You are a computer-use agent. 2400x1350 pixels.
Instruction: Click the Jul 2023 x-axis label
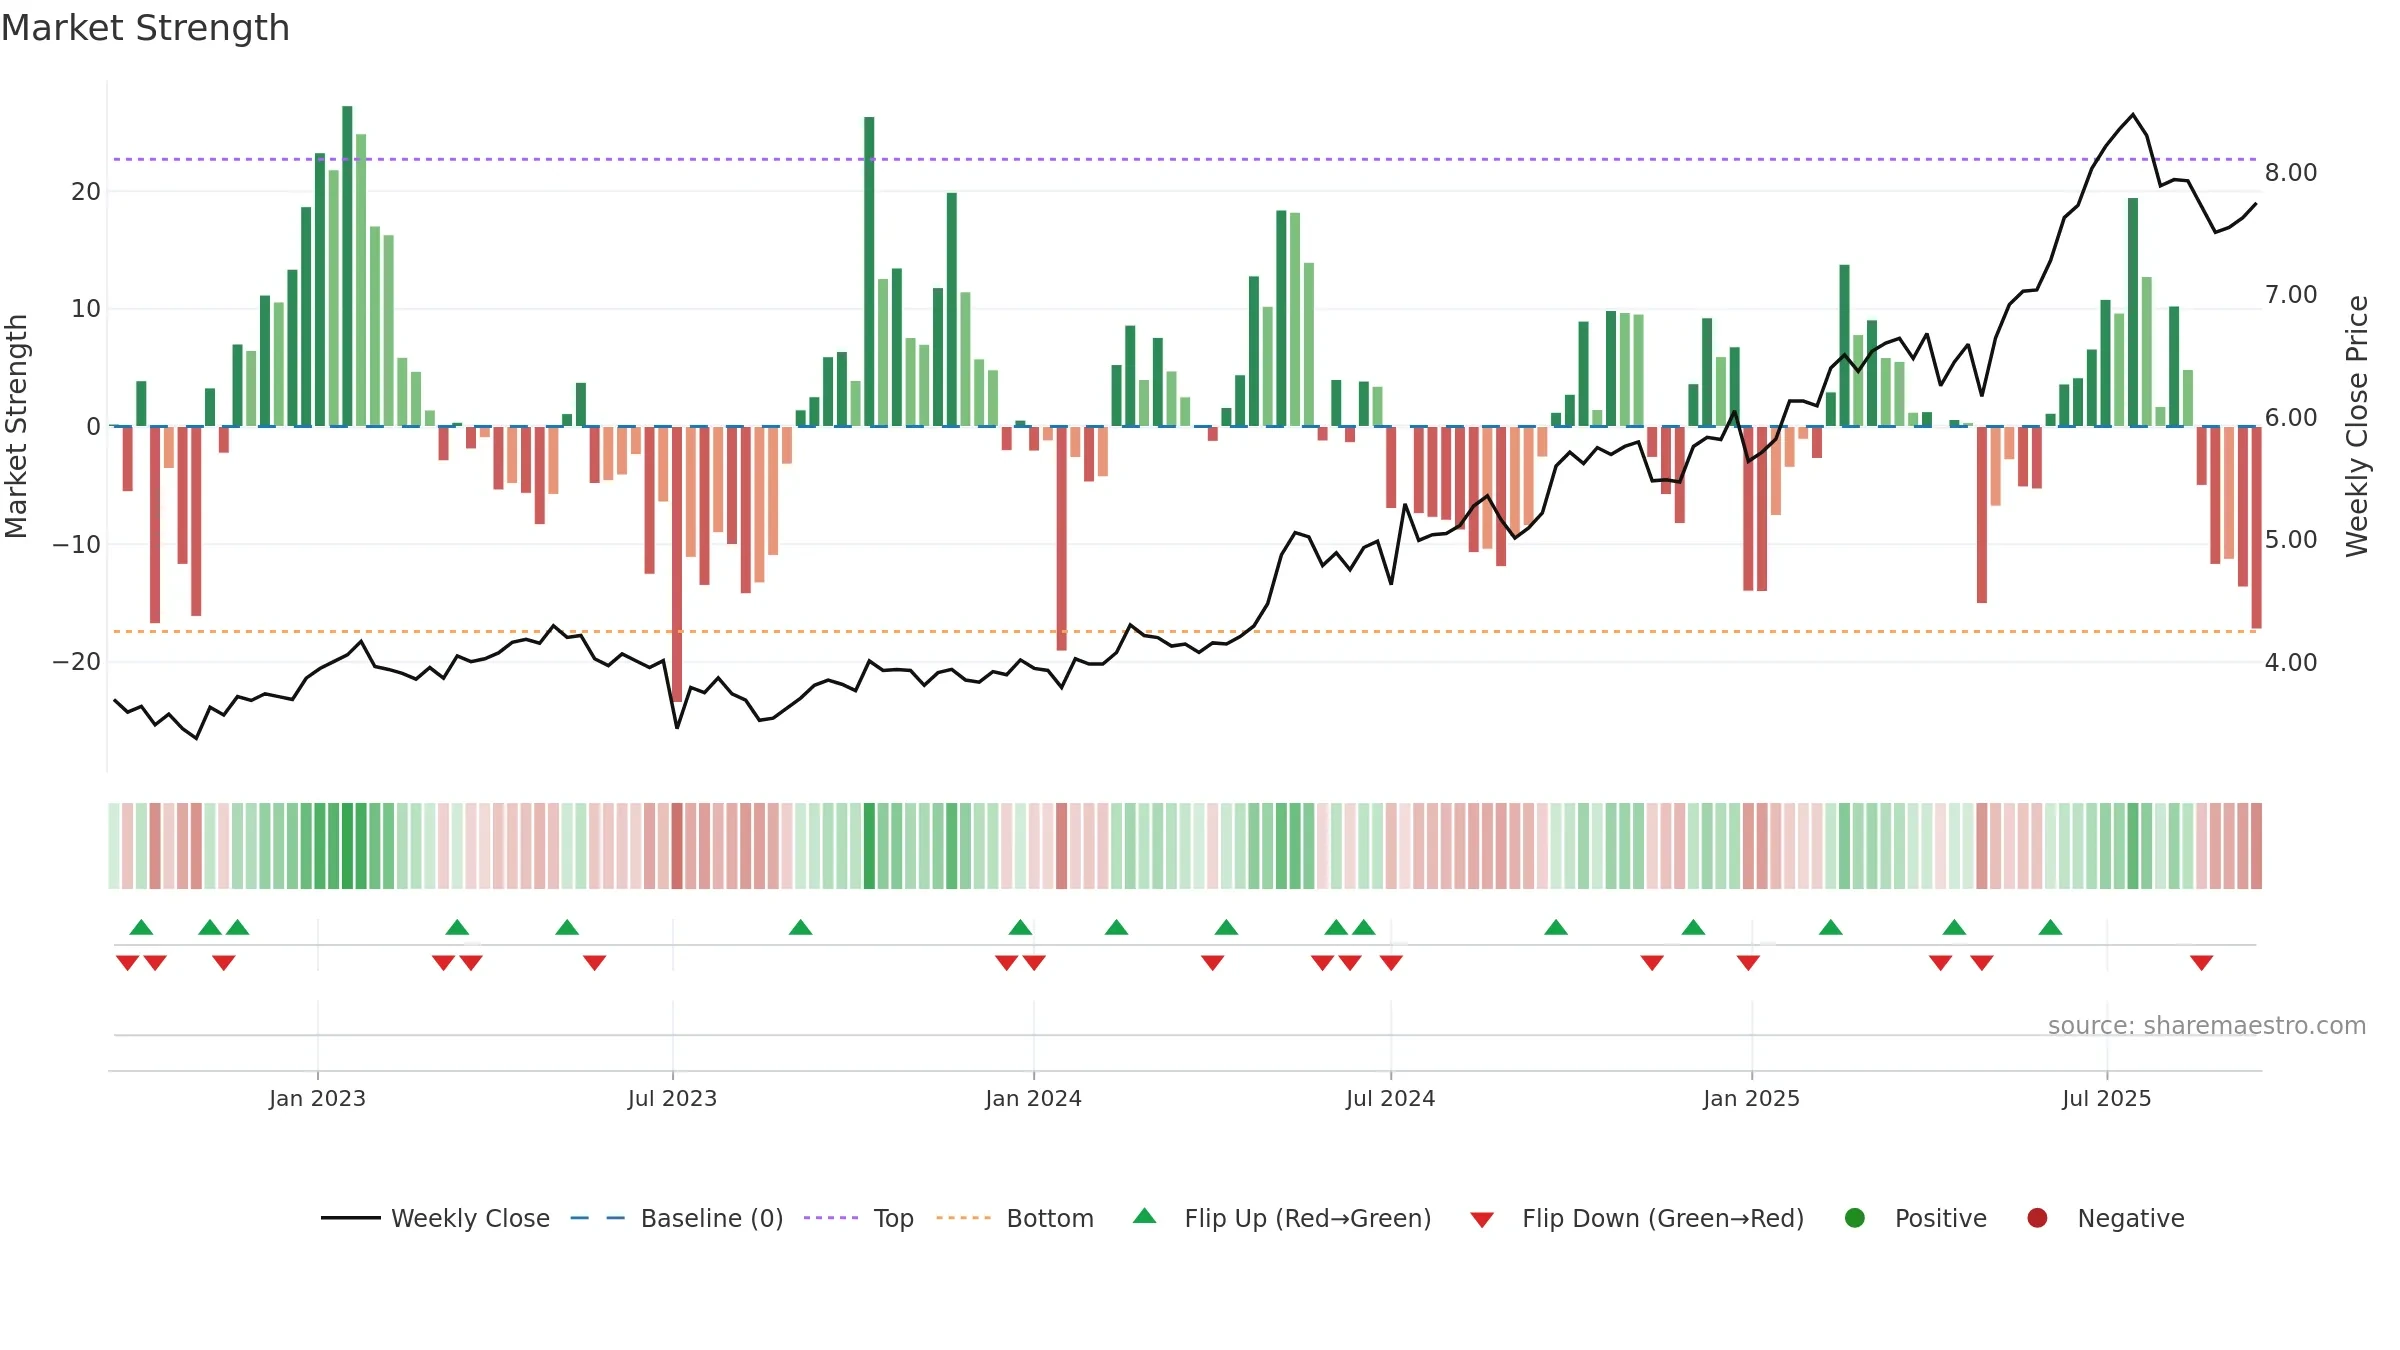click(672, 1098)
